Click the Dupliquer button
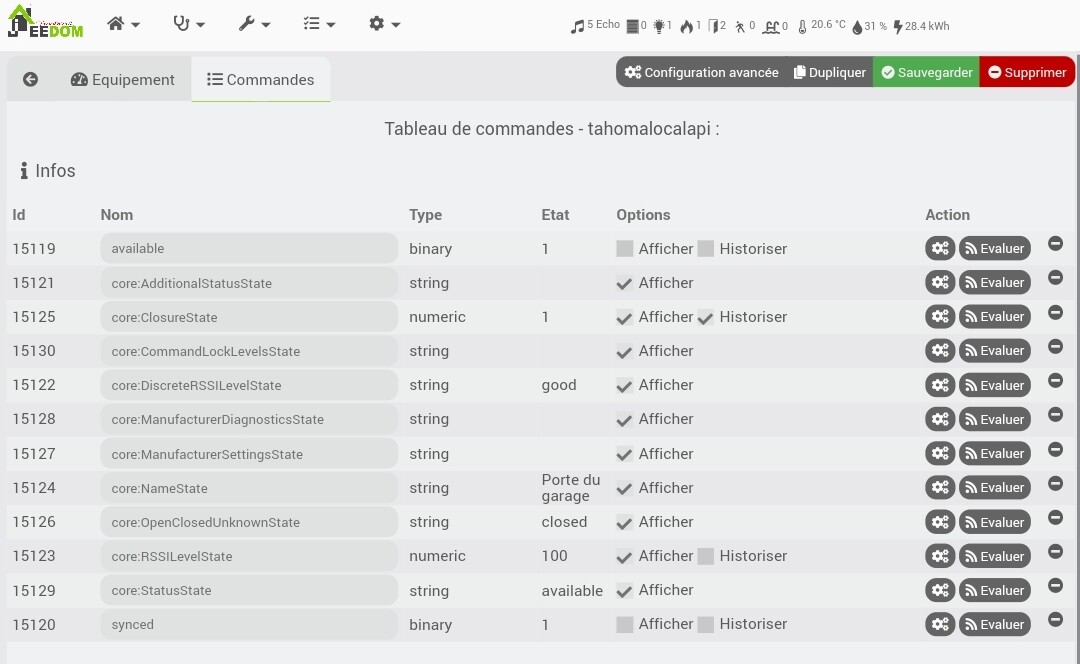This screenshot has width=1080, height=664. (830, 72)
